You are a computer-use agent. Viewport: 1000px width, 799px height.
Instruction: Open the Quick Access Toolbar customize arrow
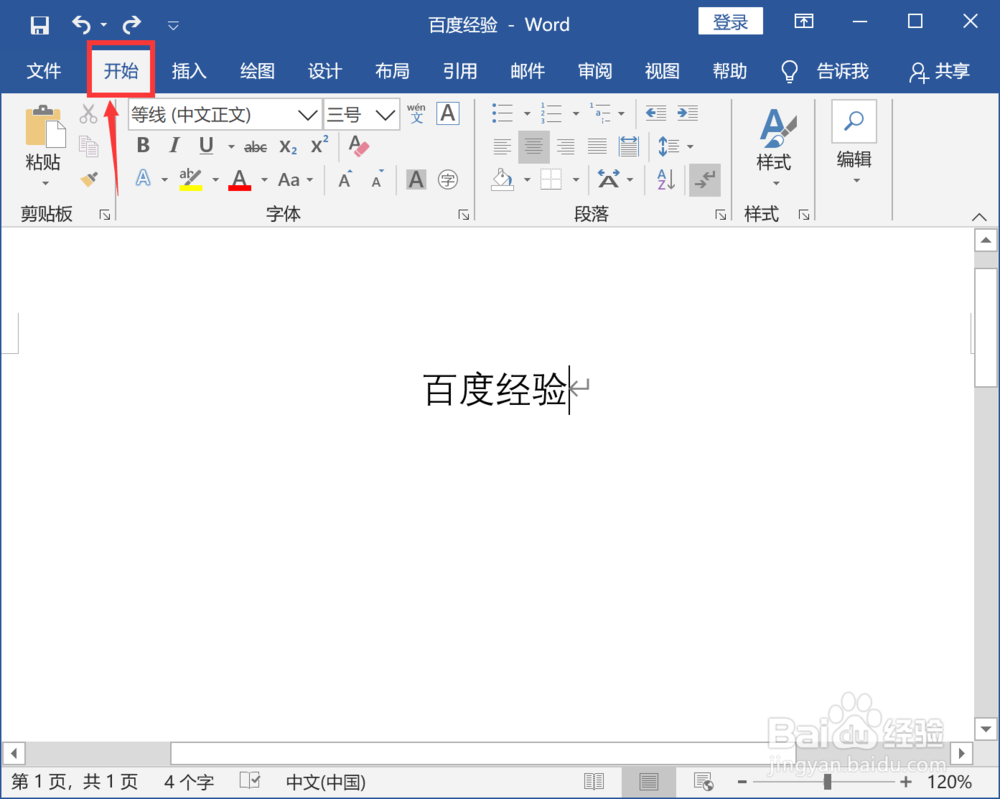[x=173, y=26]
